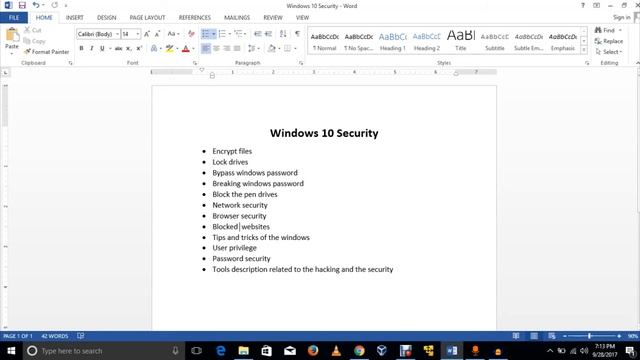Switch to the DESIGN tab
Image resolution: width=640 pixels, height=360 pixels.
107,18
